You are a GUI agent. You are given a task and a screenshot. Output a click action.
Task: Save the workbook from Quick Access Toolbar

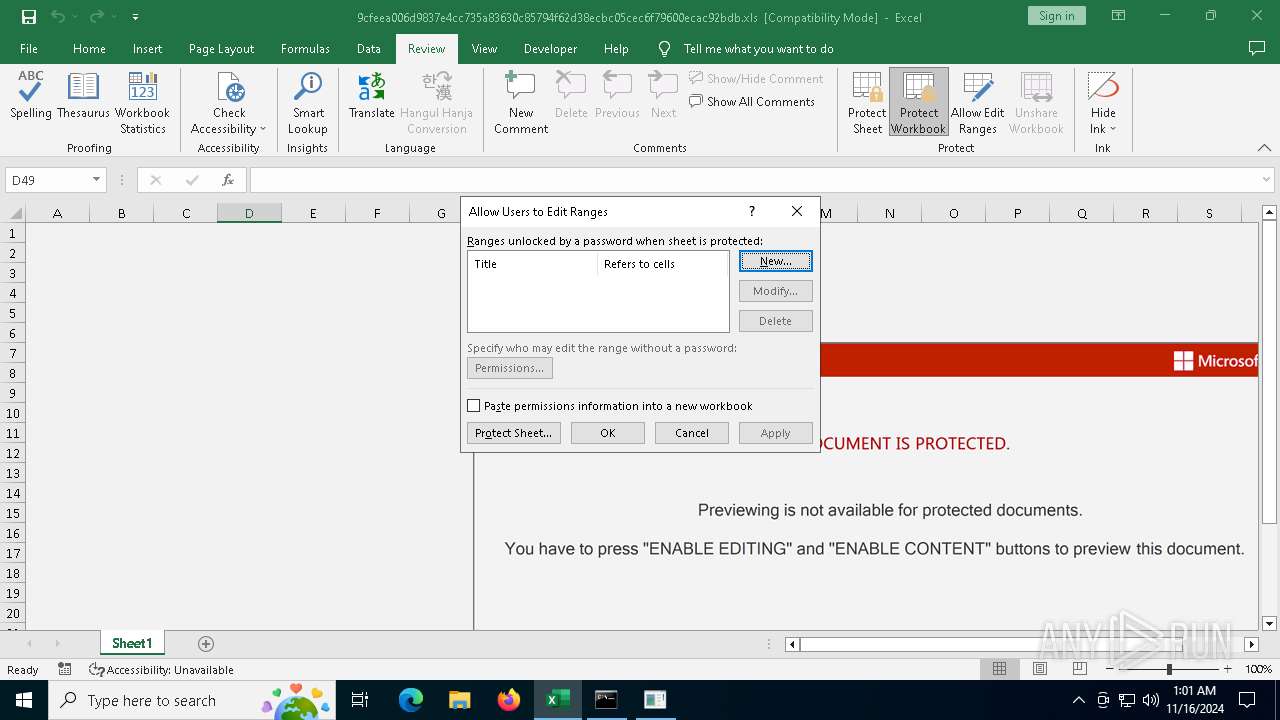point(29,17)
